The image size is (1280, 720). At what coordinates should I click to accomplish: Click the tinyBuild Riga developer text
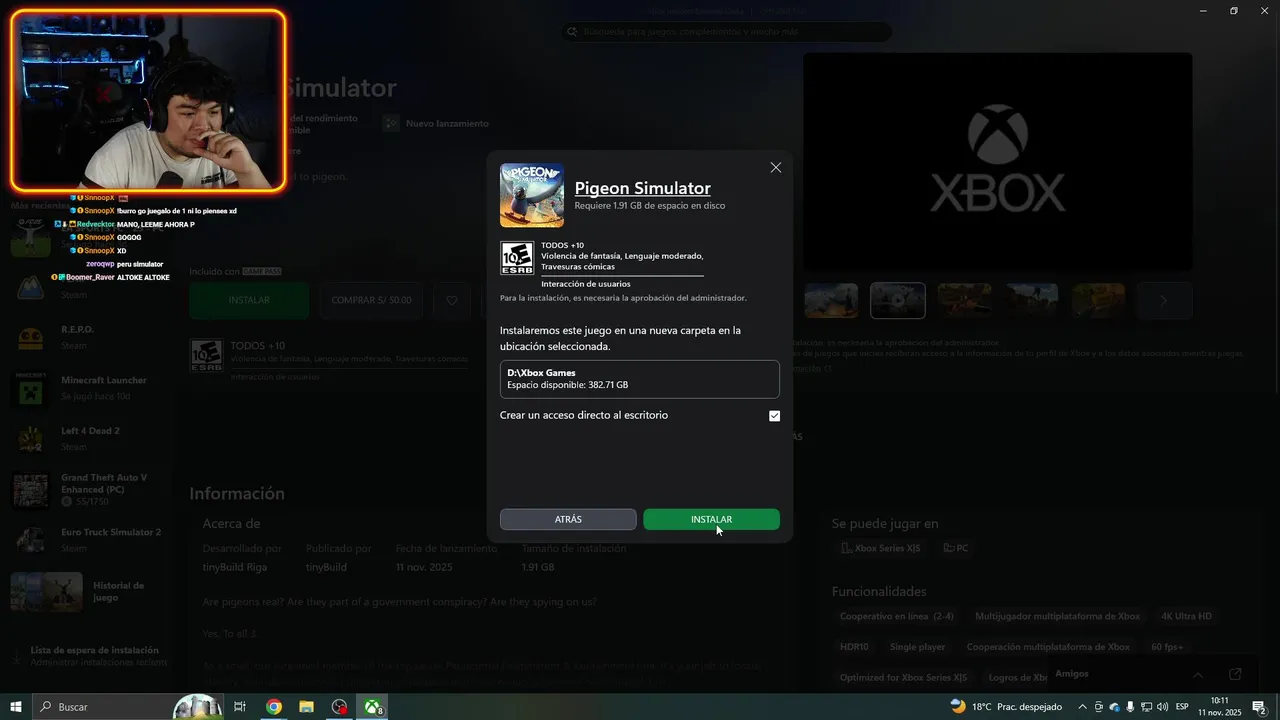[236, 567]
